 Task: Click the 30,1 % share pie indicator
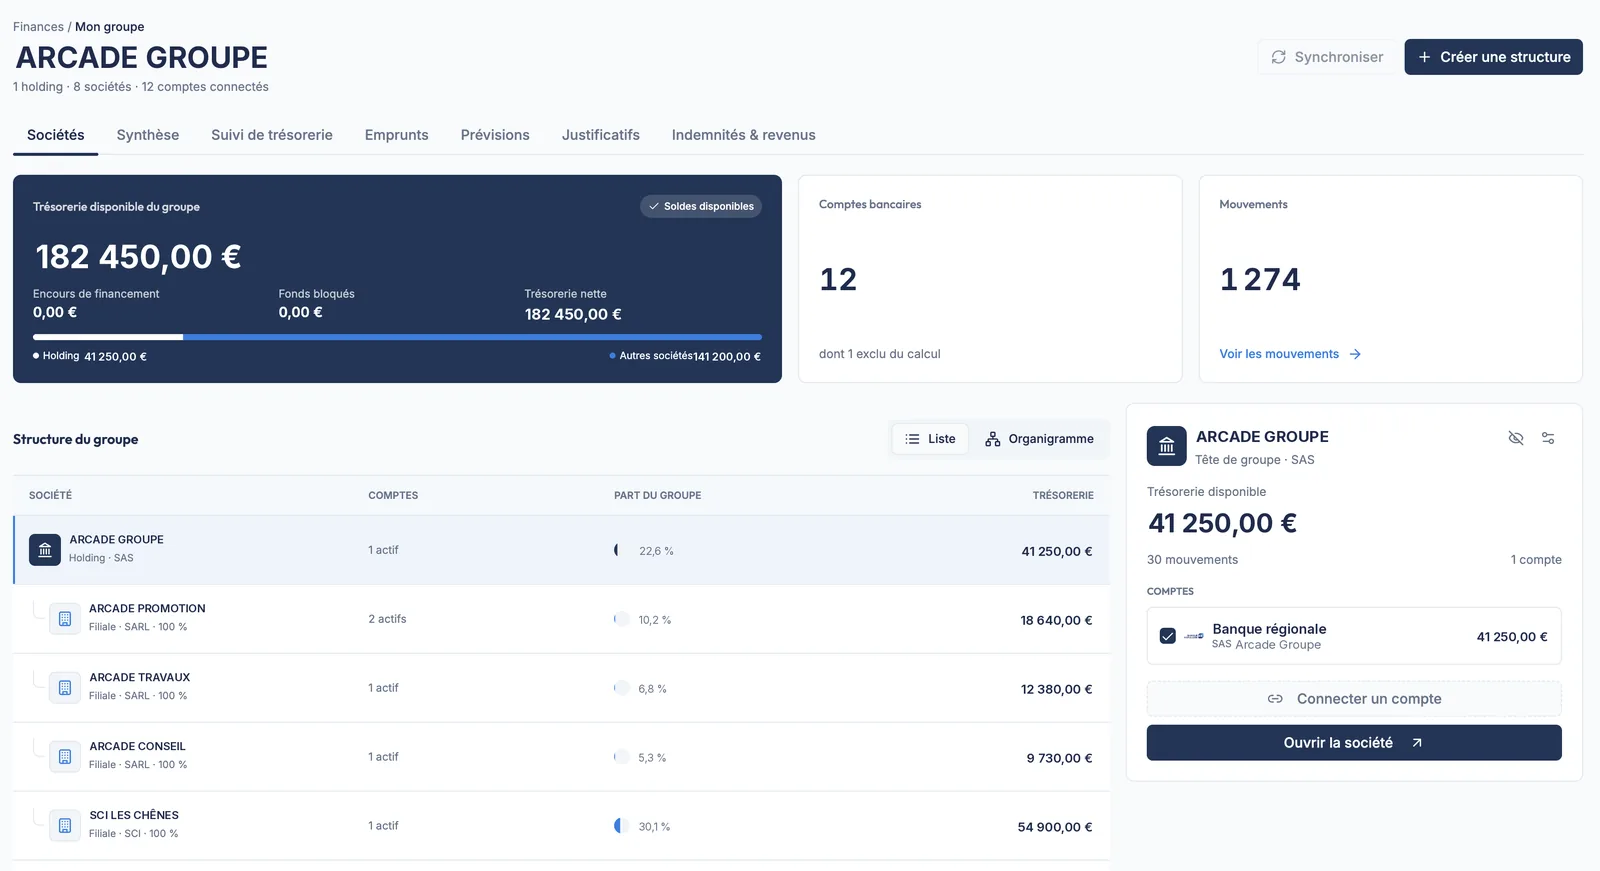pyautogui.click(x=621, y=826)
